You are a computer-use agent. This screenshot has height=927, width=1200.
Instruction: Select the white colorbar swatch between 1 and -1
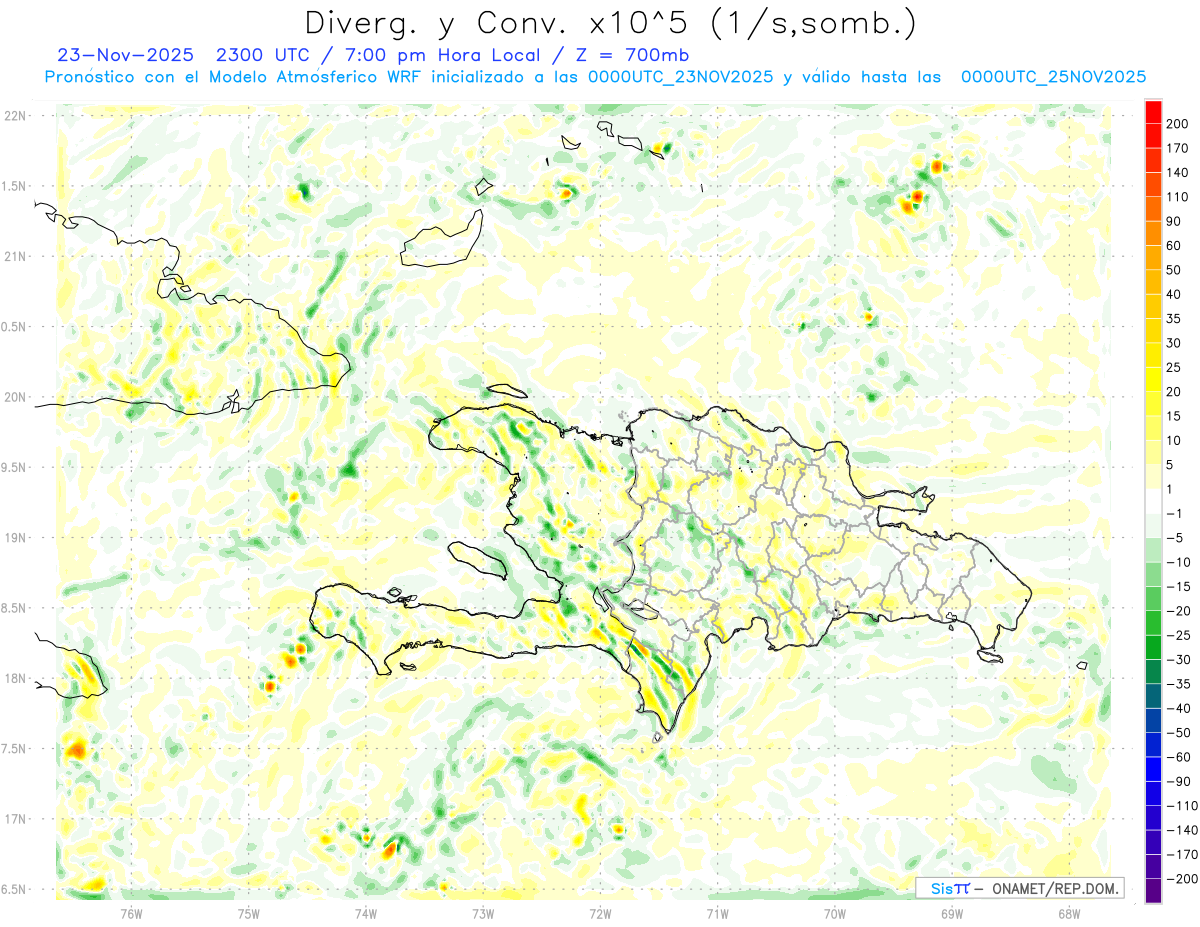(1153, 501)
